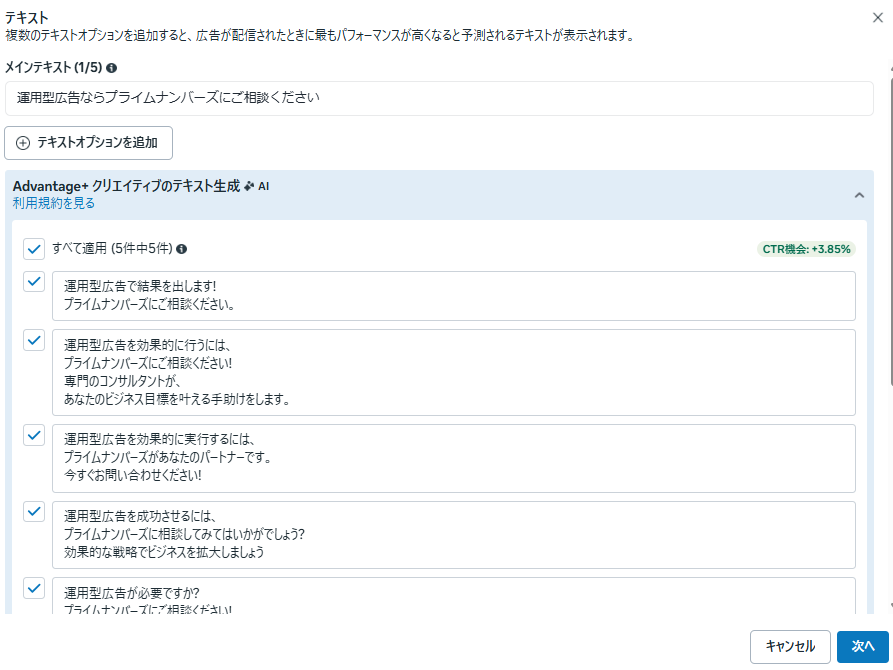
Task: Click the テキストオプションを追加 button
Action: pyautogui.click(x=89, y=143)
